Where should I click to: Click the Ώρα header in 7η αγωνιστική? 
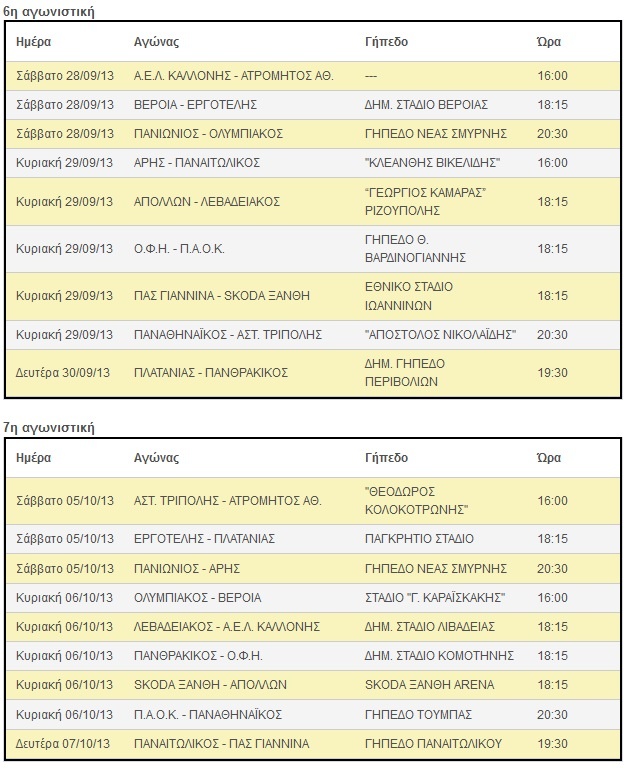548,458
